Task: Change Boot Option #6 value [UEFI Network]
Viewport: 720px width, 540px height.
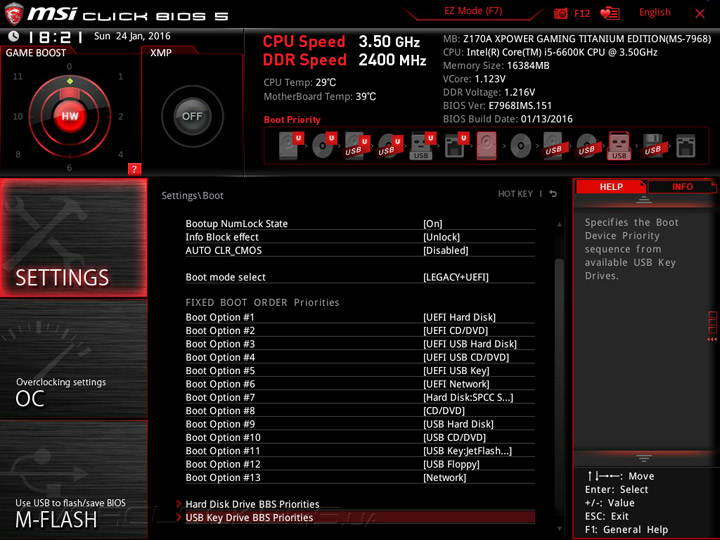Action: pyautogui.click(x=456, y=383)
